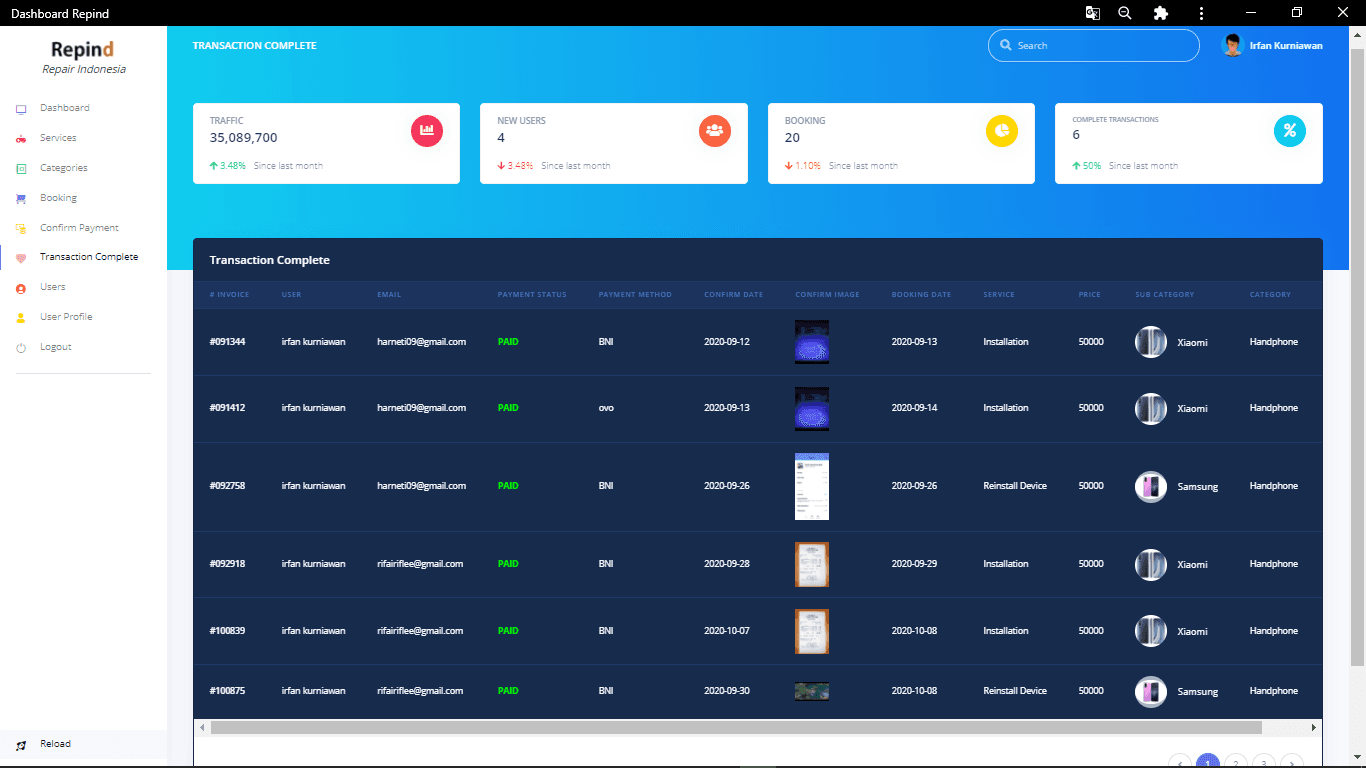Select Services from the sidebar
The width and height of the screenshot is (1366, 768).
coord(58,138)
